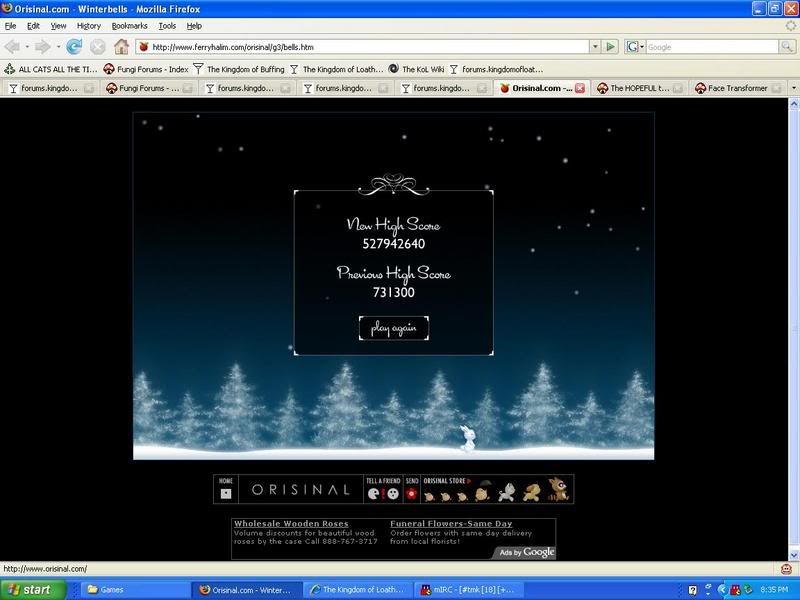Image resolution: width=800 pixels, height=600 pixels.
Task: Open the list-all-tabs dropdown arrow
Action: (x=793, y=88)
